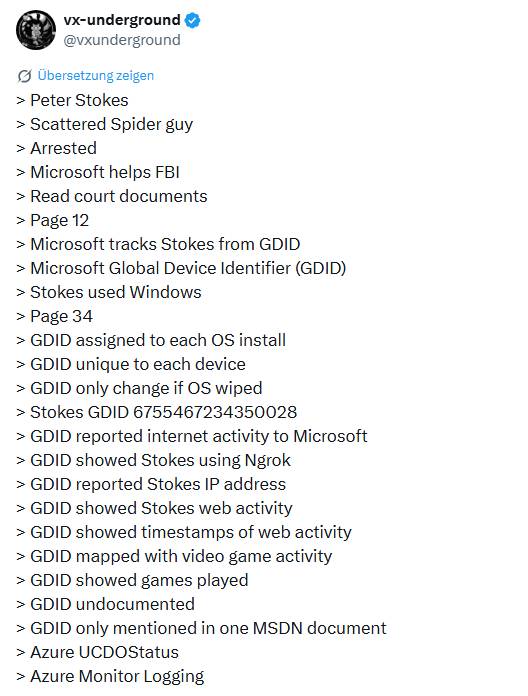Open the @vxunderground handle
This screenshot has width=528, height=696.
point(122,40)
